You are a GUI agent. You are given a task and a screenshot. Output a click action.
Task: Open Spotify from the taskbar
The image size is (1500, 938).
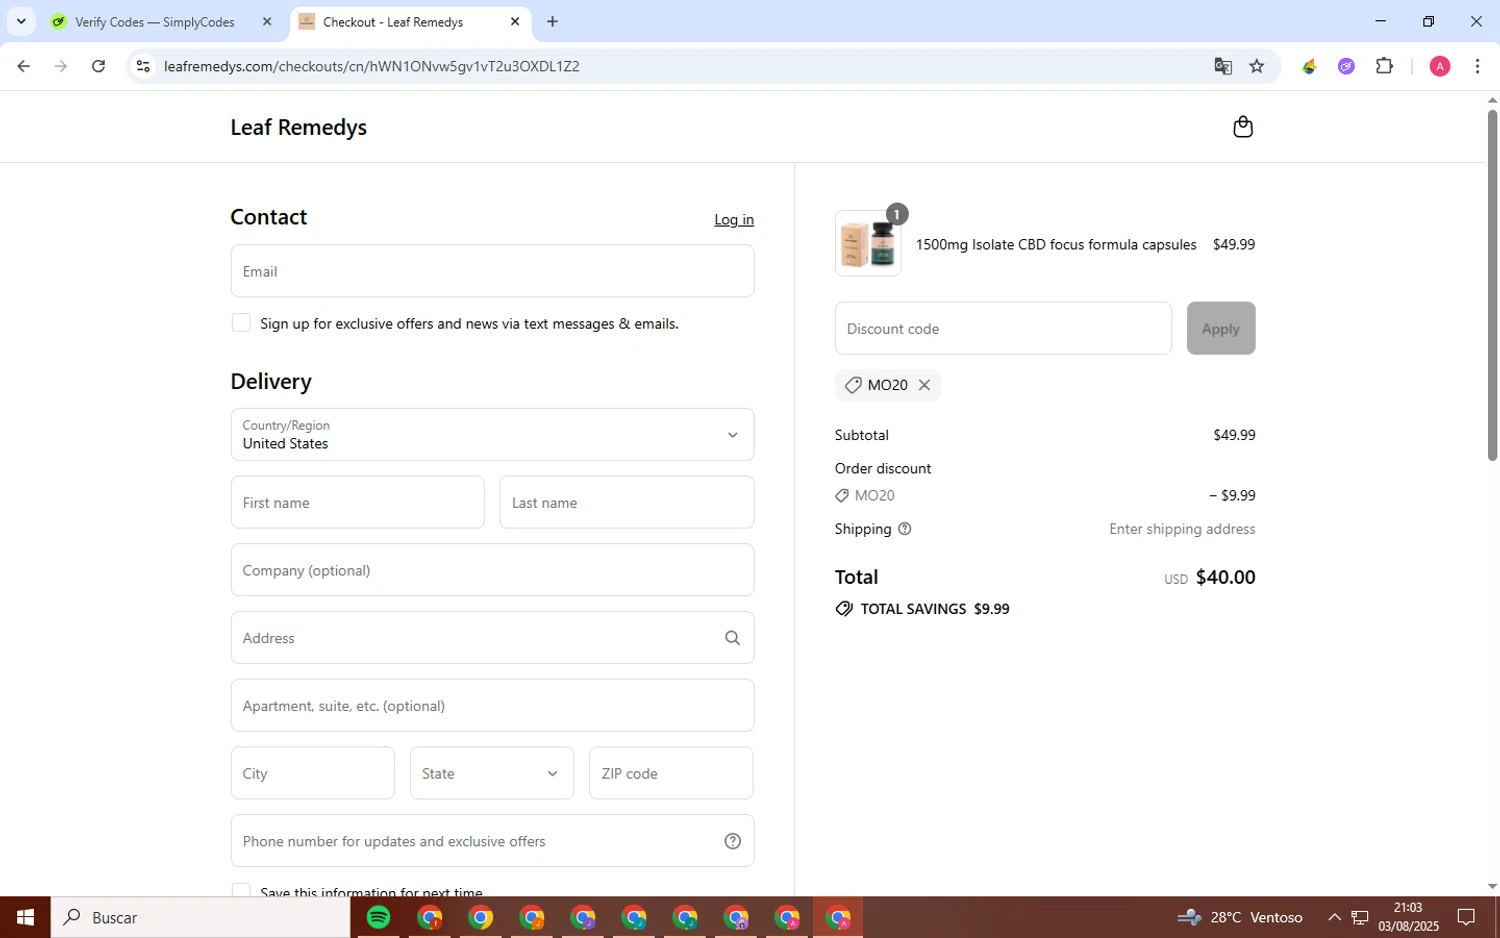click(x=378, y=917)
